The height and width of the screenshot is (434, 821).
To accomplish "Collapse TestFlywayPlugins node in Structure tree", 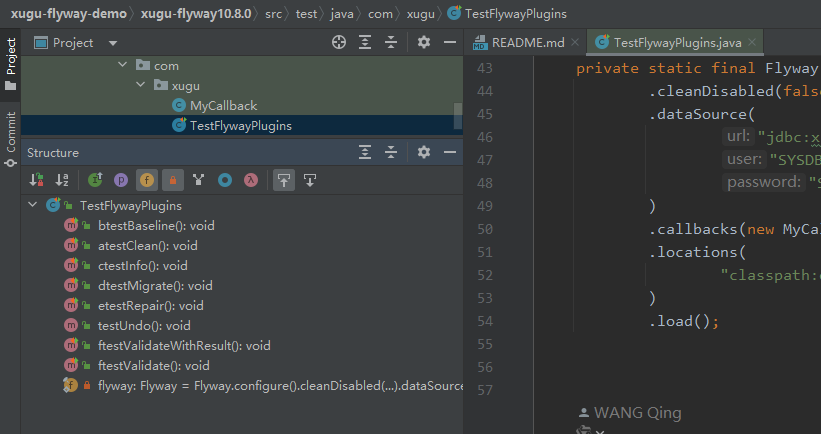I will click(x=33, y=205).
